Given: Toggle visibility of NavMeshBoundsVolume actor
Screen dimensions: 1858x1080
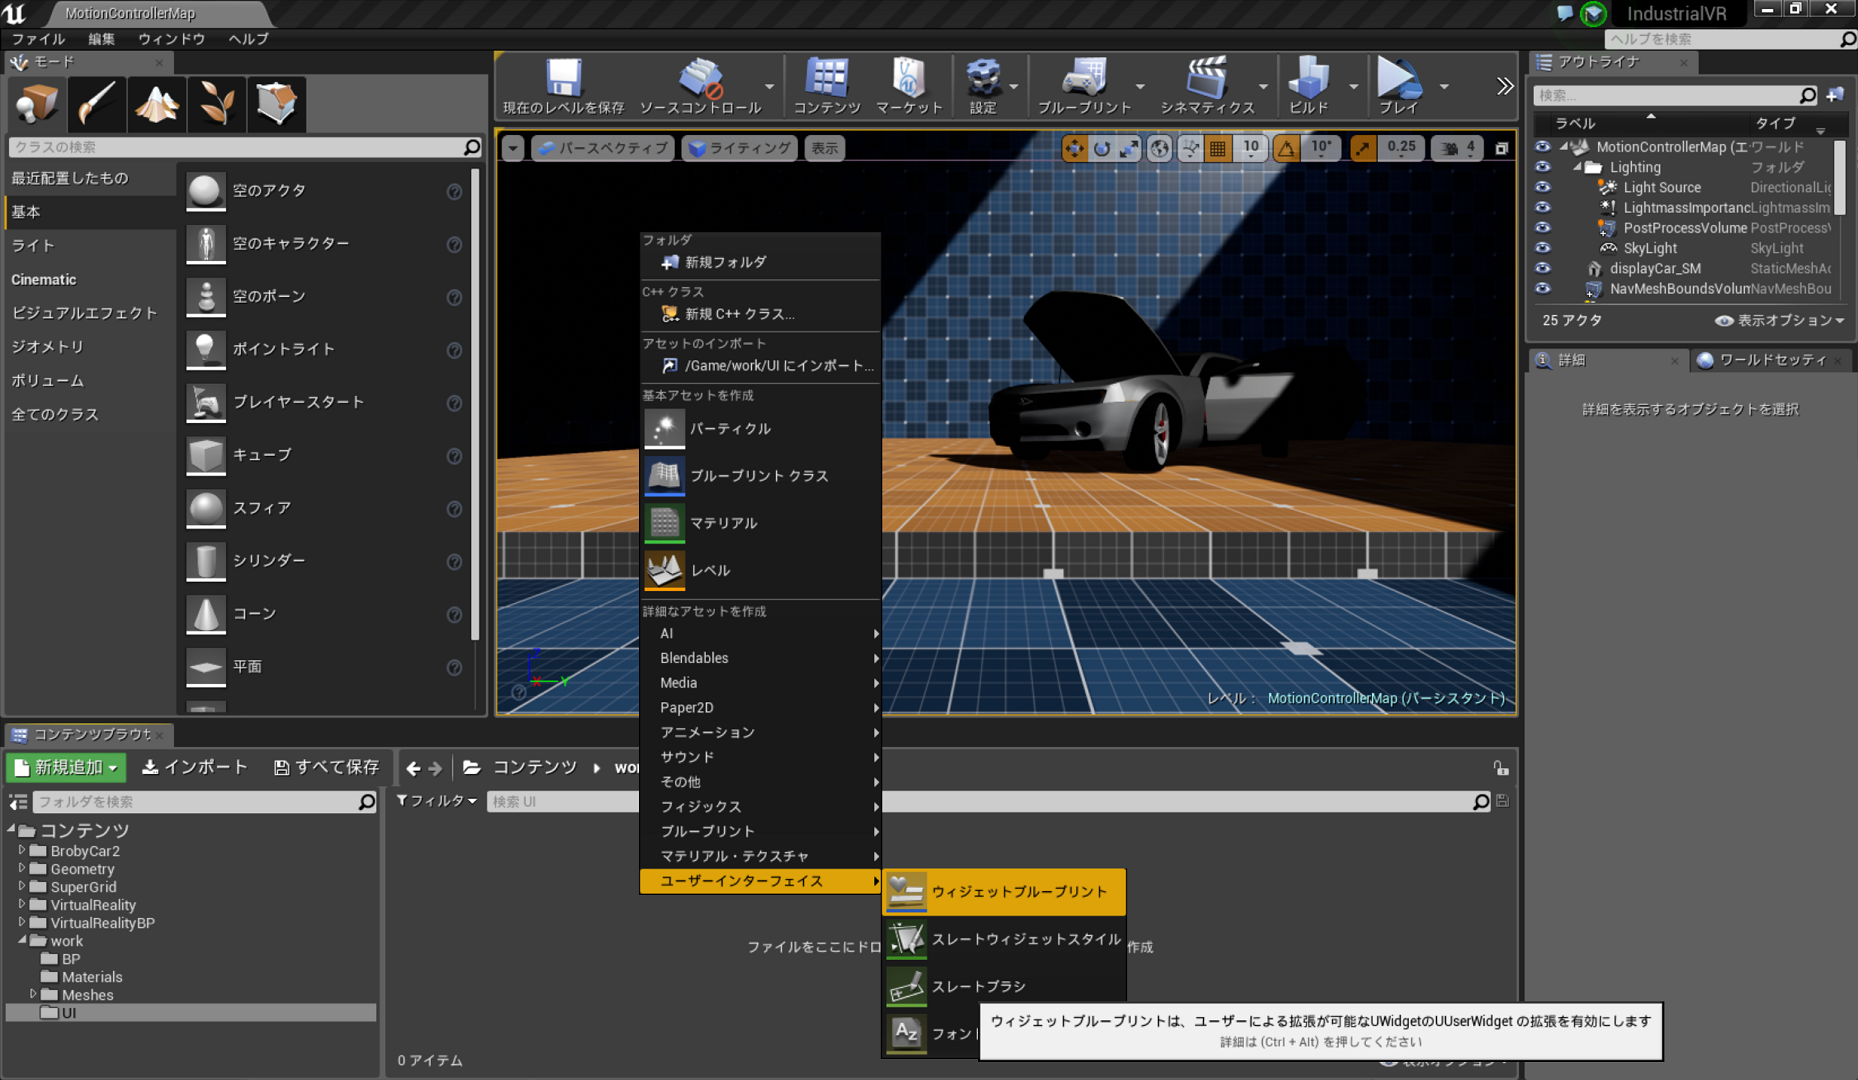Looking at the screenshot, I should [1543, 289].
